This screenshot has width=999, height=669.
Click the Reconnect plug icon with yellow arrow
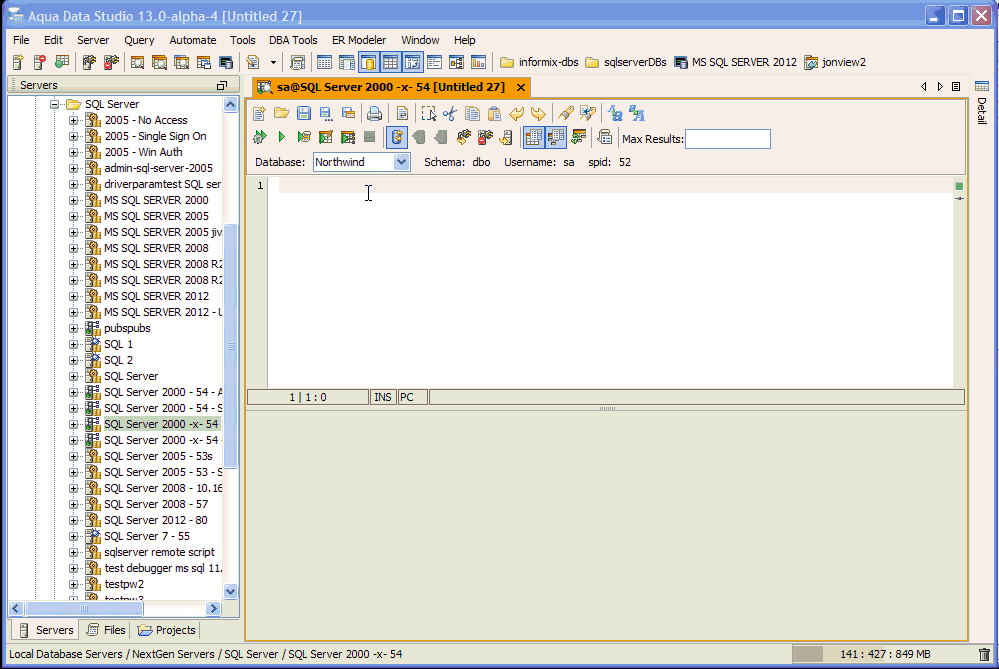(x=463, y=137)
